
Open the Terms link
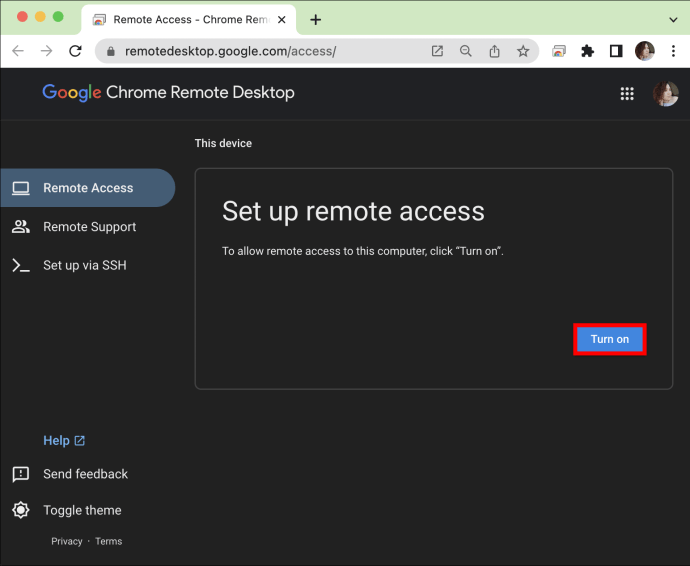pos(109,541)
